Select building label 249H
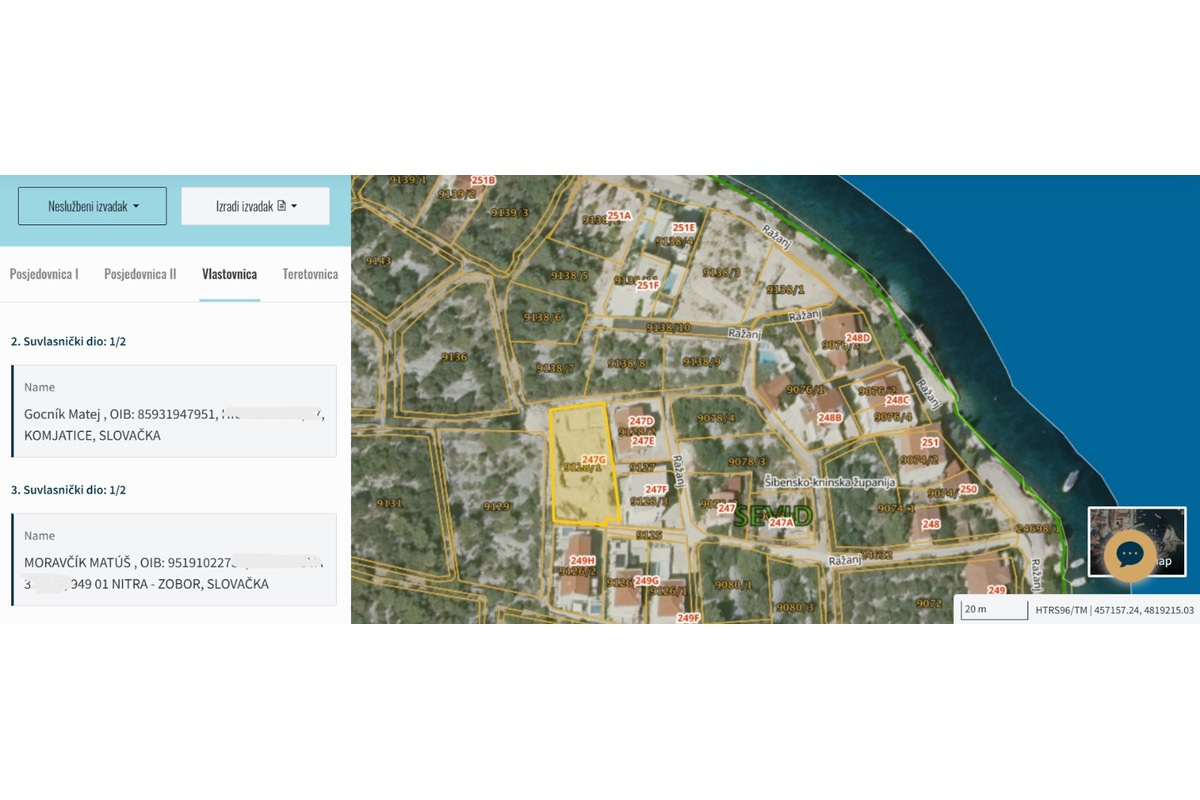 click(x=580, y=561)
